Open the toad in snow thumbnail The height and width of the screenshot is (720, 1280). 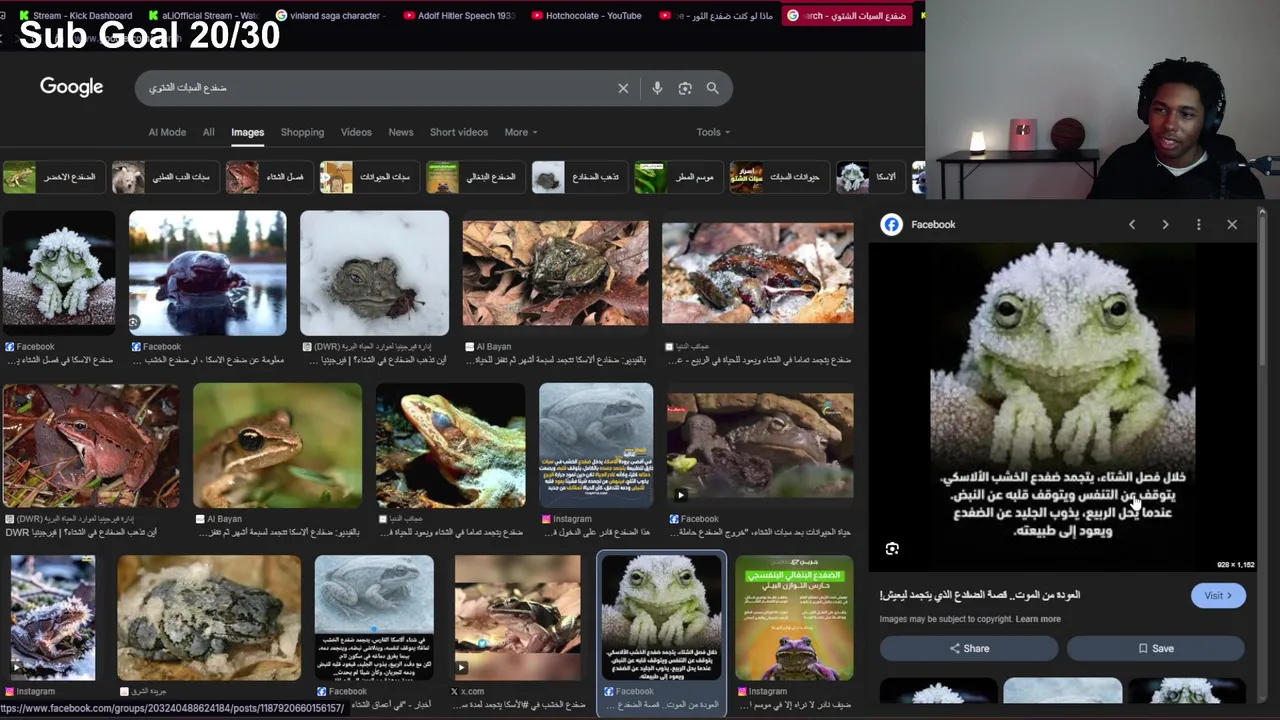[374, 273]
